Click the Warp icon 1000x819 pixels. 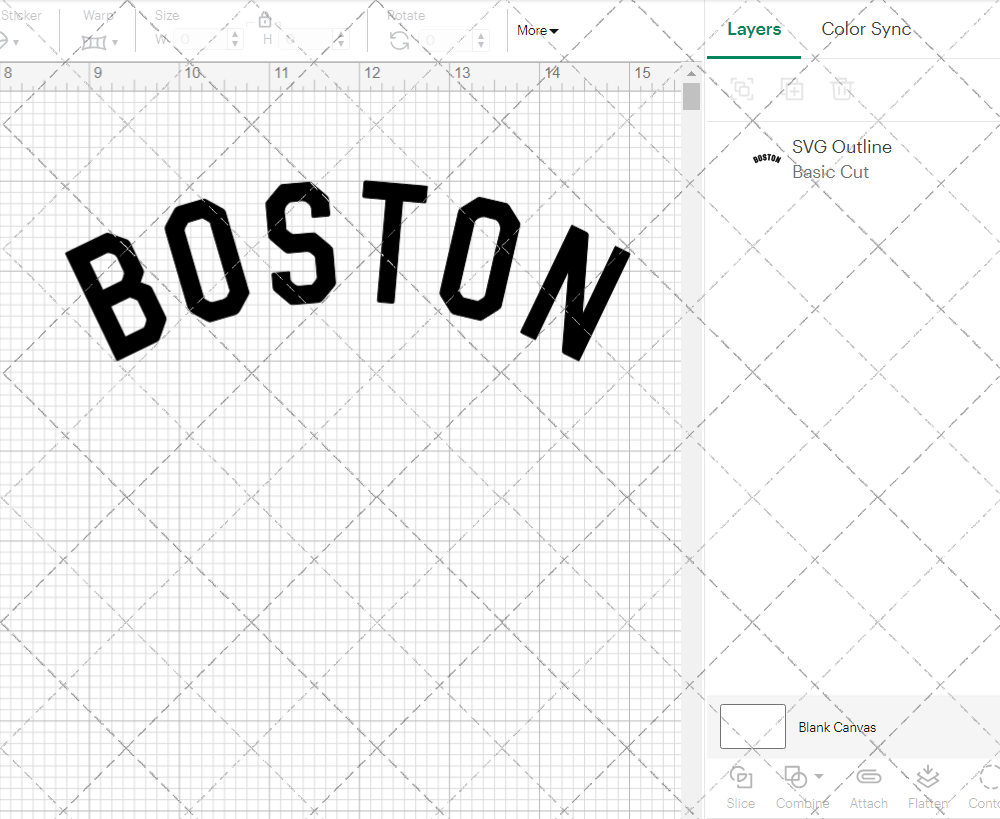[95, 42]
